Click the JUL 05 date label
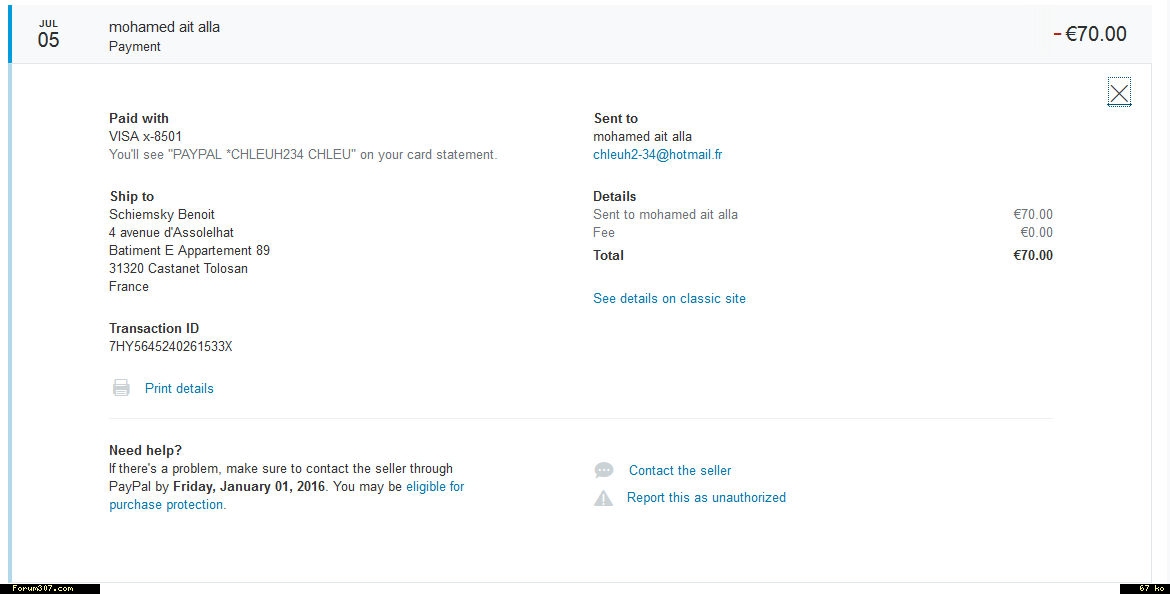This screenshot has width=1170, height=594. (48, 35)
